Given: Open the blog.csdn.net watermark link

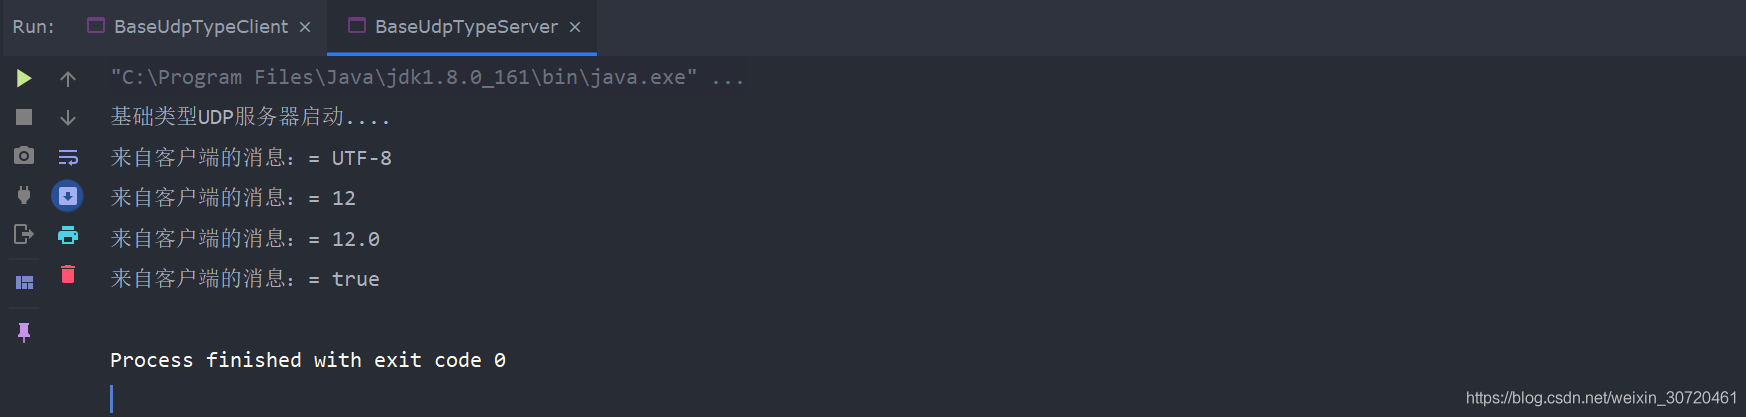Looking at the screenshot, I should (1601, 398).
